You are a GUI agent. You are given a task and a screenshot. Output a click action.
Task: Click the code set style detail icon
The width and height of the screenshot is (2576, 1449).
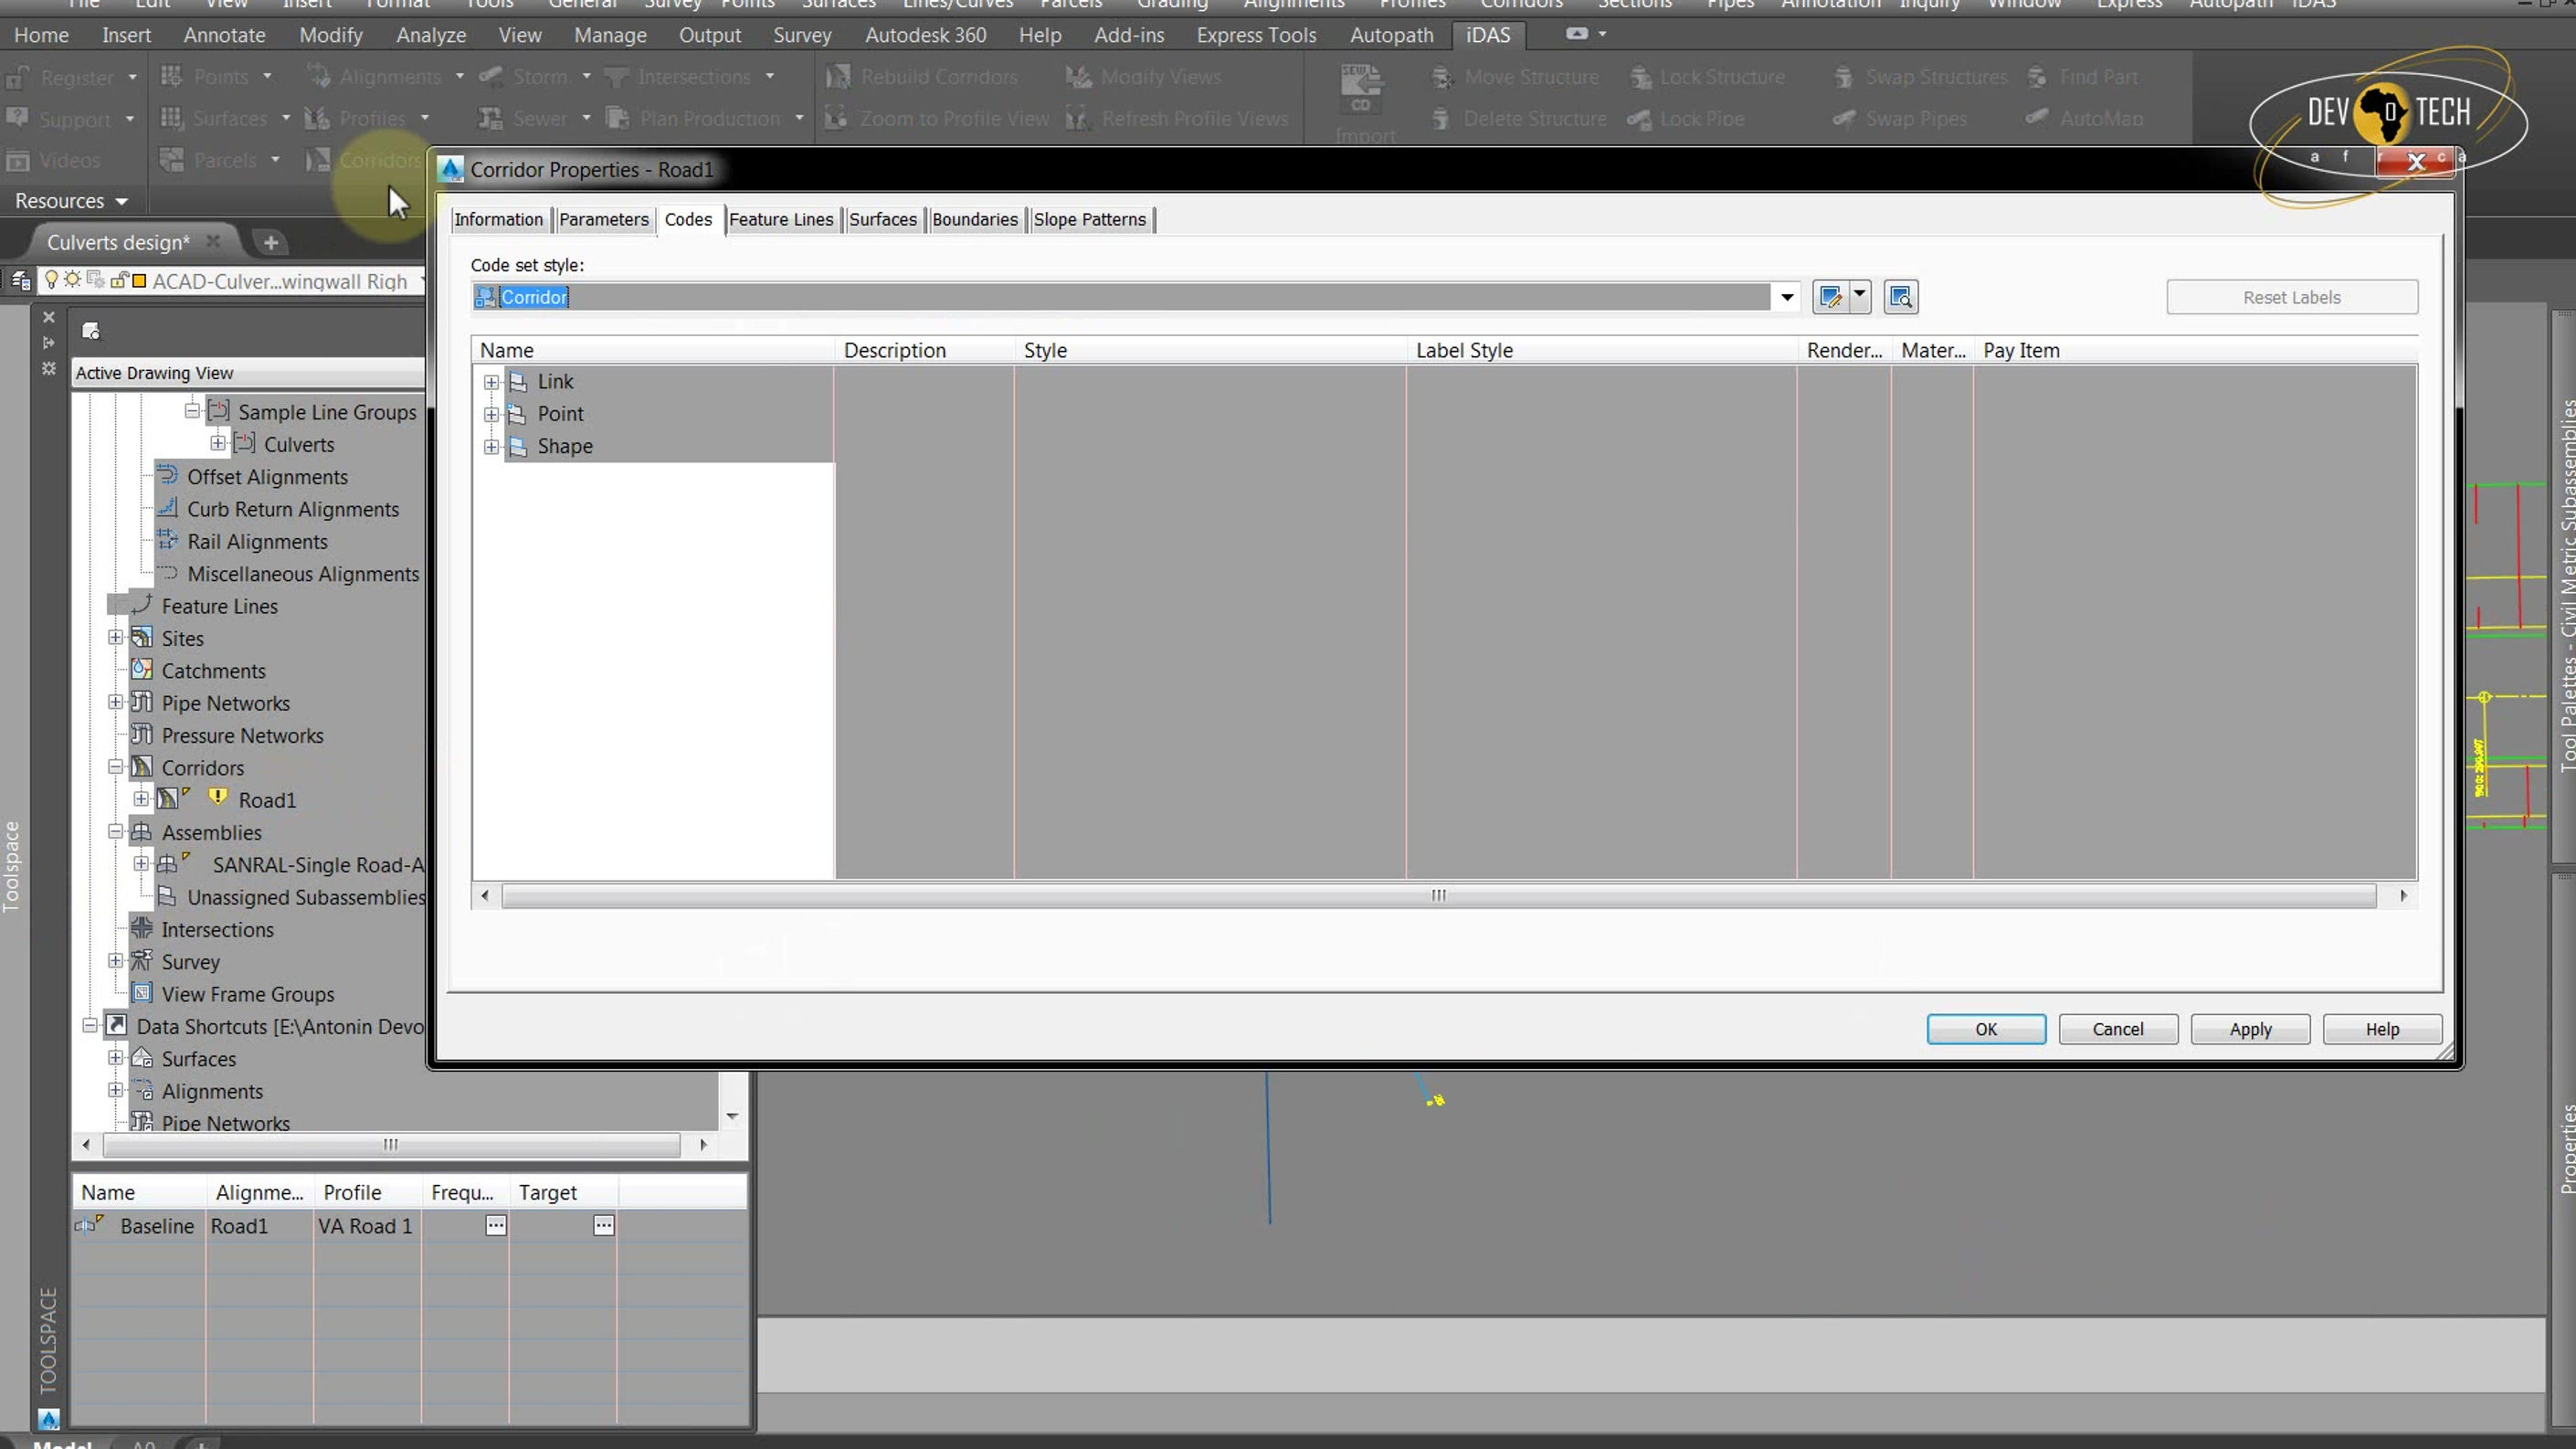[1900, 297]
